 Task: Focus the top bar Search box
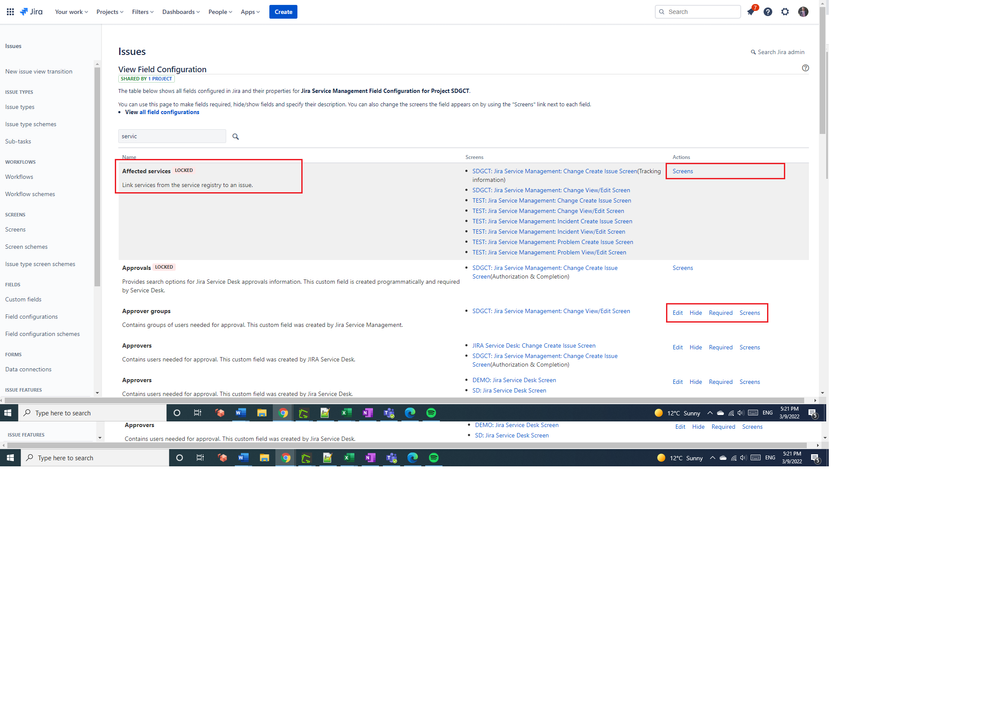click(698, 11)
